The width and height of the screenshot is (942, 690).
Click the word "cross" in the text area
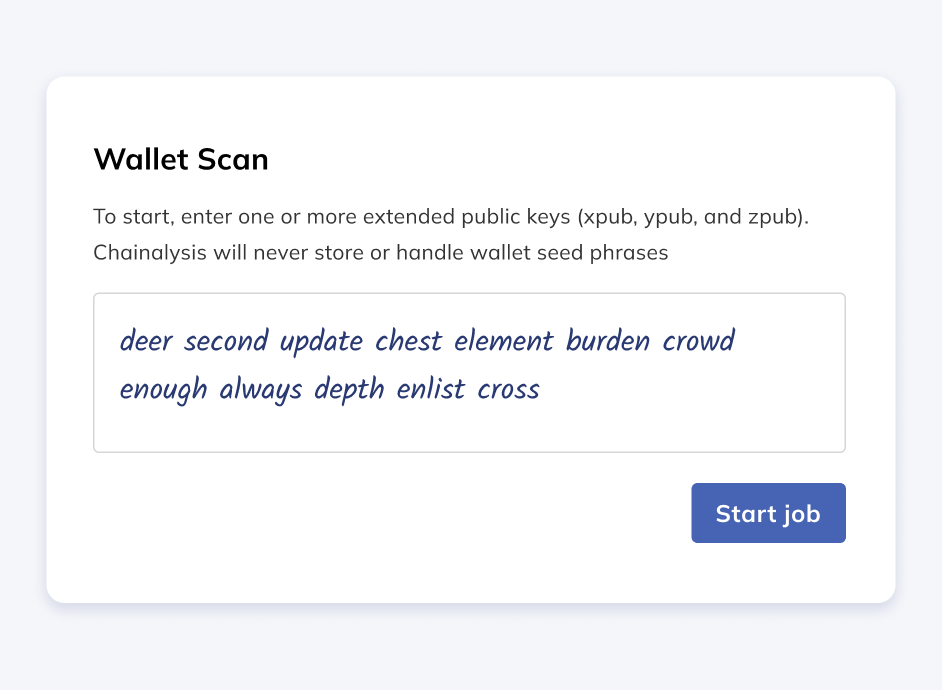[x=508, y=389]
